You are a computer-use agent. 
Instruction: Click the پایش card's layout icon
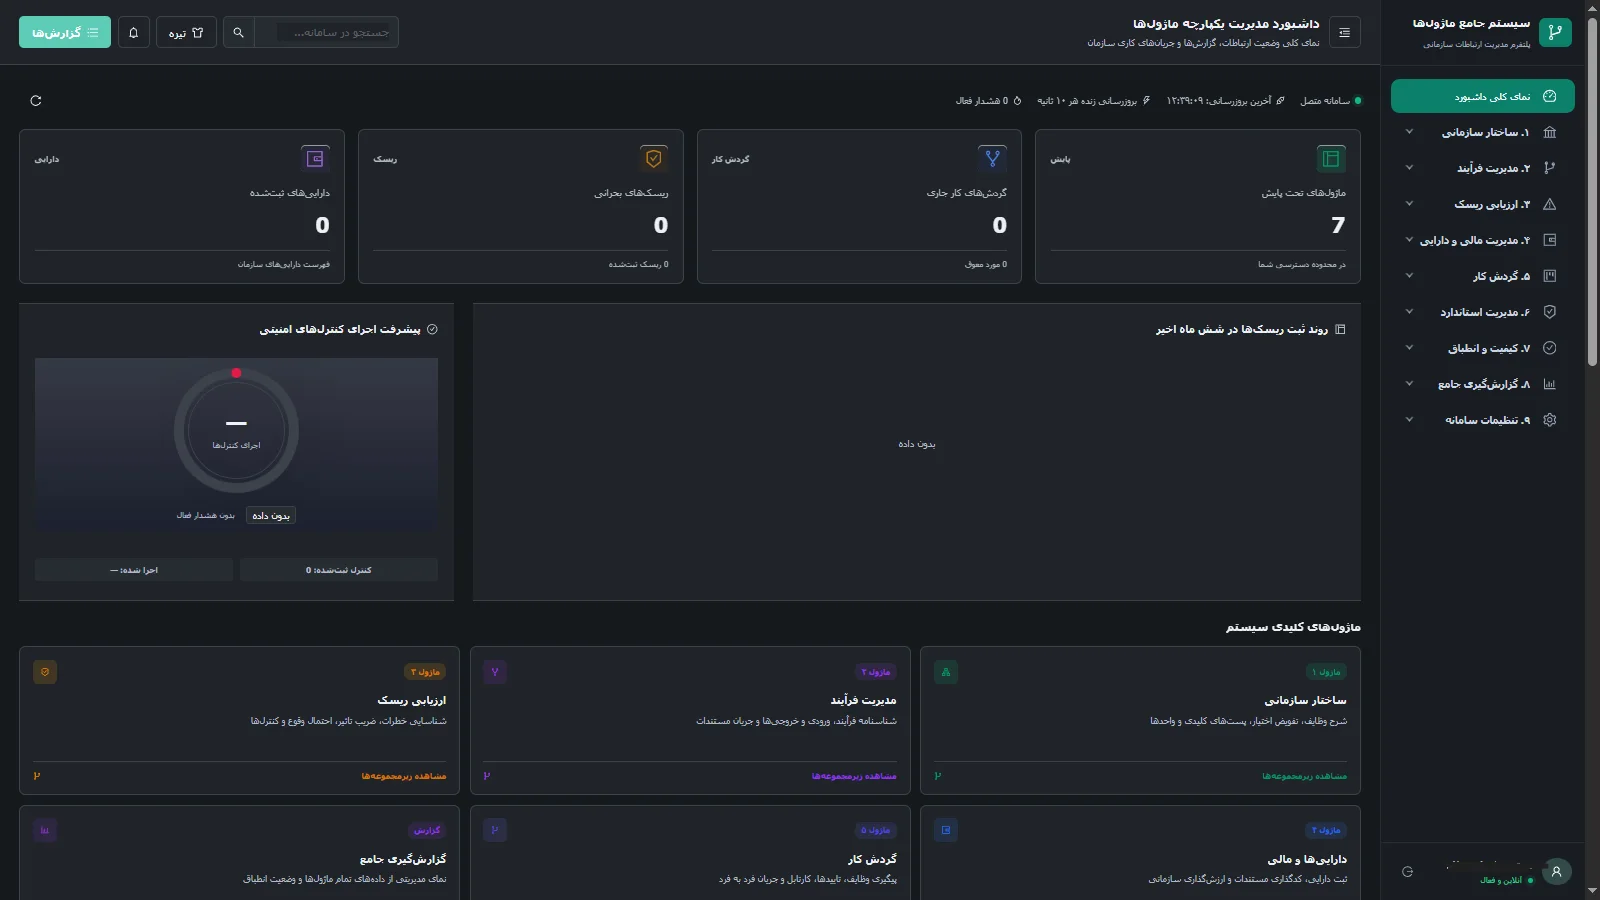[x=1331, y=159]
